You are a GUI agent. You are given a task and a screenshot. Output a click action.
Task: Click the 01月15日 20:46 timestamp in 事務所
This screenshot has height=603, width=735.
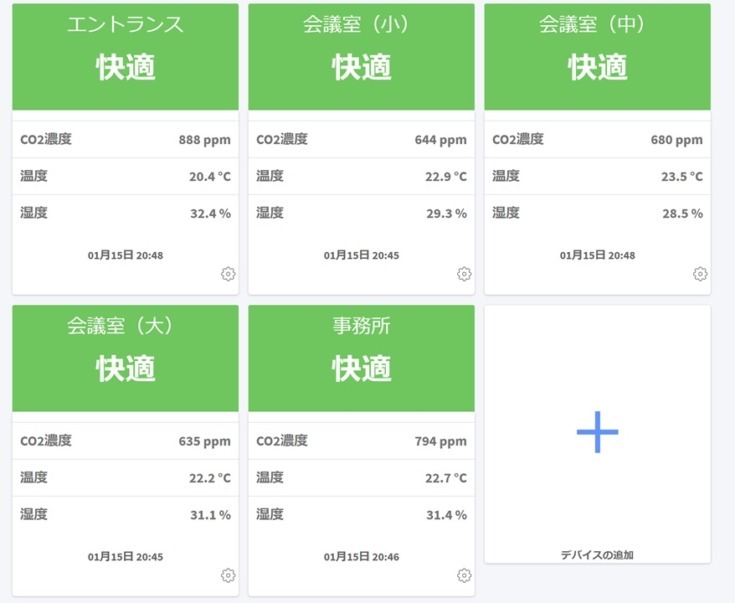click(x=361, y=556)
